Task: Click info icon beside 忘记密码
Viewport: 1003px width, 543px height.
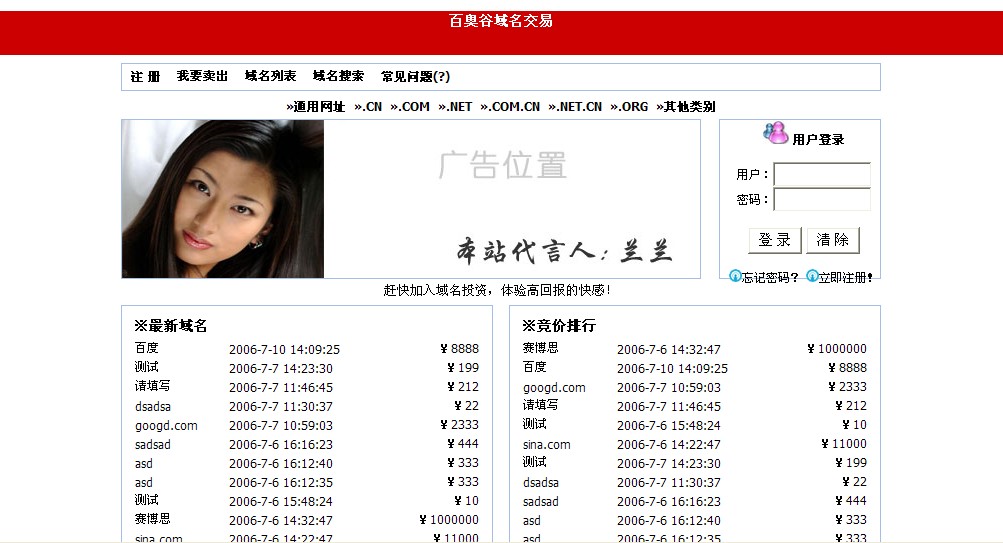Action: click(x=735, y=276)
